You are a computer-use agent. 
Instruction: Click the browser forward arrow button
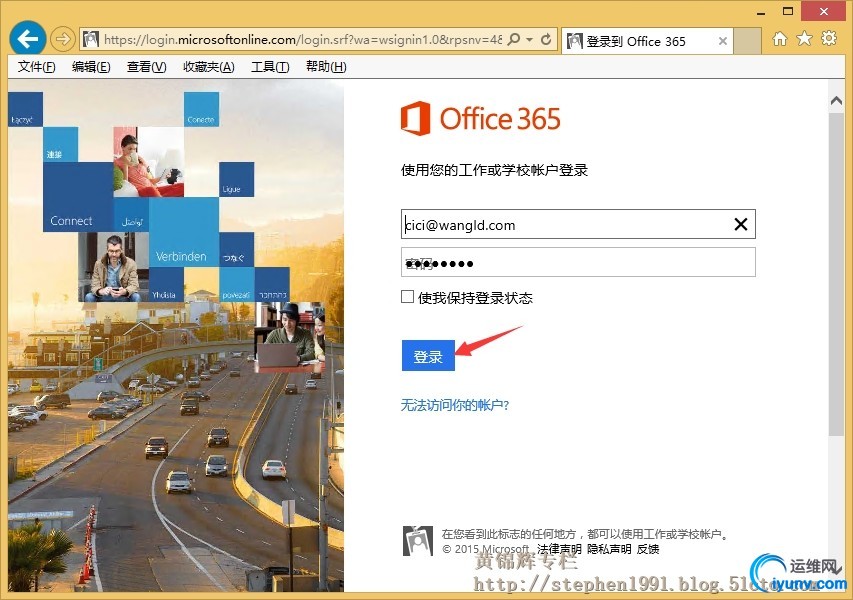pyautogui.click(x=63, y=39)
